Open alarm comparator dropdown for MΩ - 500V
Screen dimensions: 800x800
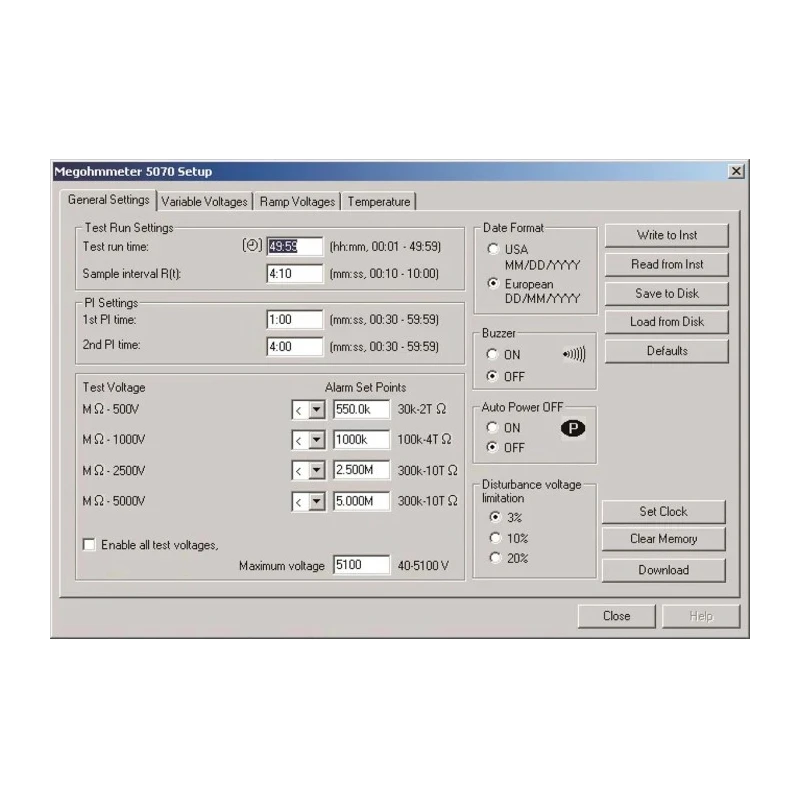tap(316, 409)
